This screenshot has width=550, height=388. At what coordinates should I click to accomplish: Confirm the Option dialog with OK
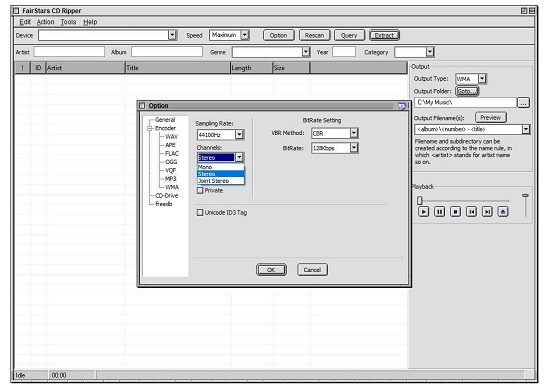click(x=271, y=270)
